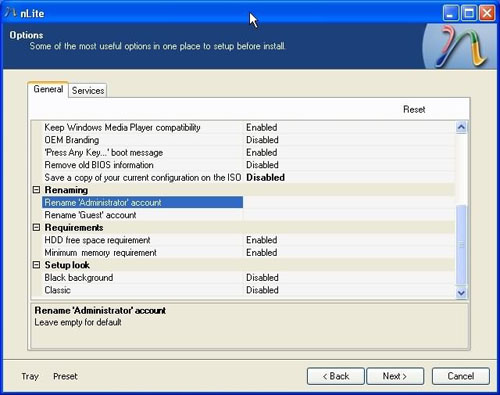This screenshot has width=500, height=395.
Task: Click Disabled value for Black background
Action: [262, 278]
